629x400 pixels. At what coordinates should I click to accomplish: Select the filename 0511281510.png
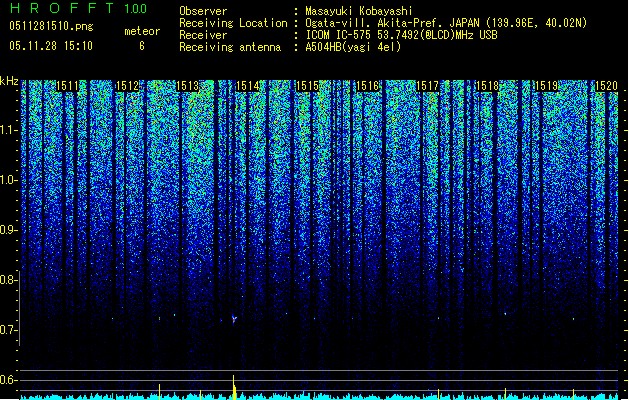click(51, 26)
